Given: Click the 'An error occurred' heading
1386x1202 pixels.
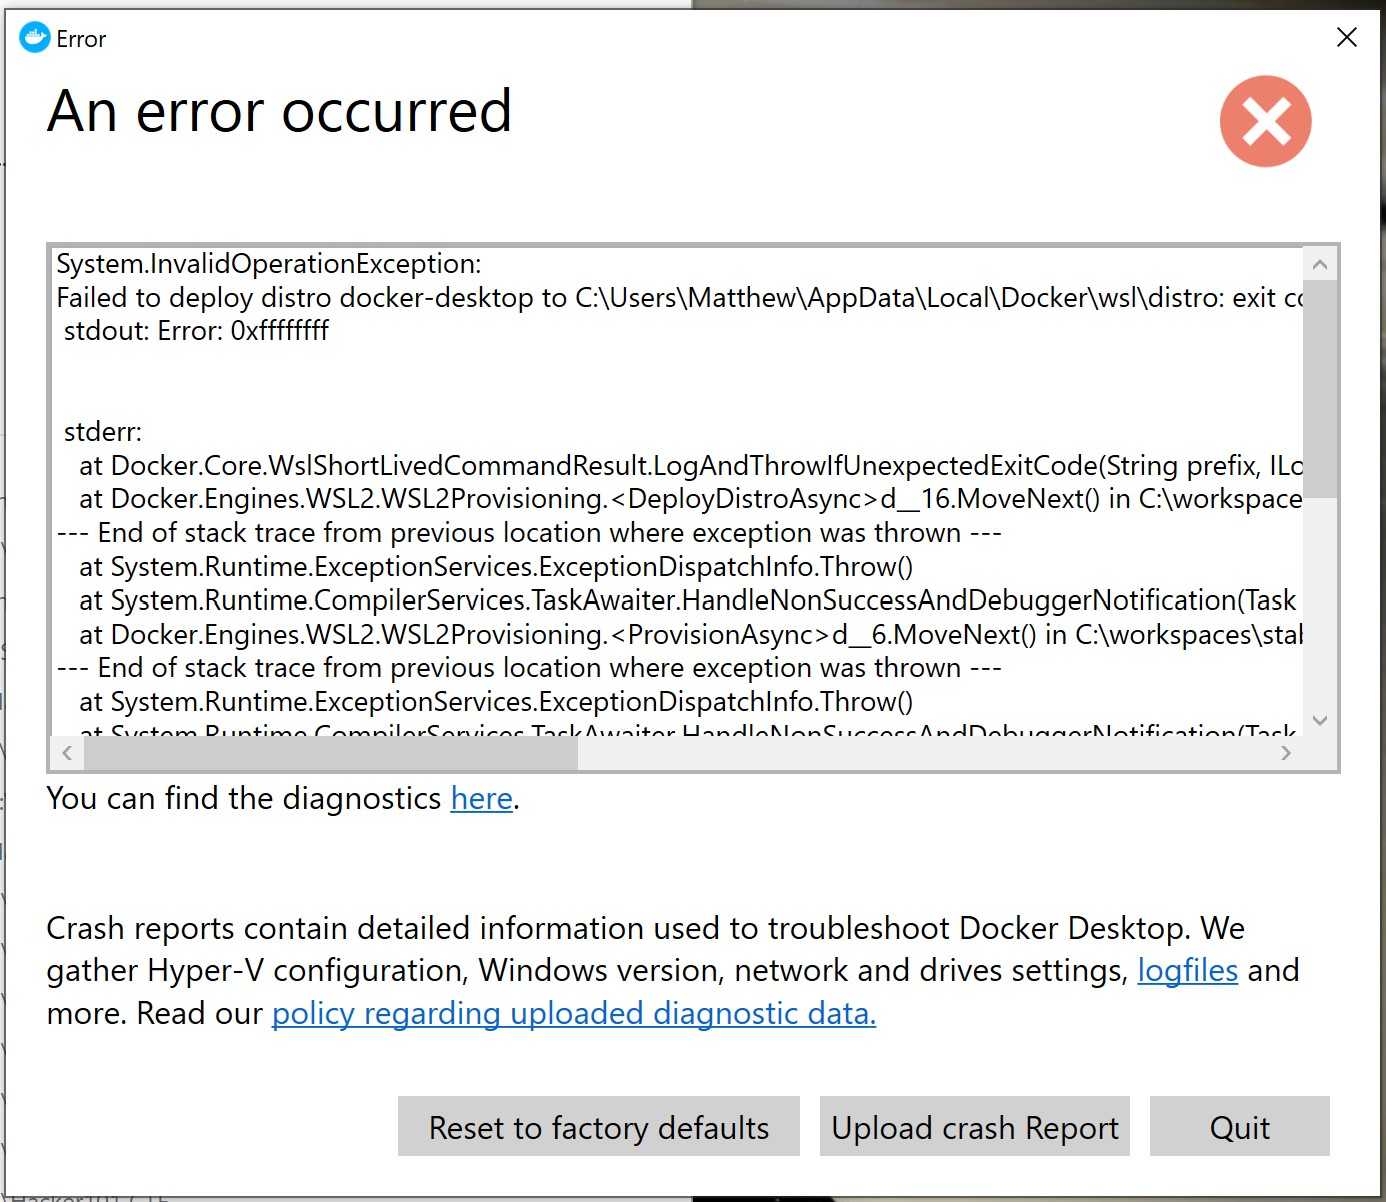Looking at the screenshot, I should point(280,111).
